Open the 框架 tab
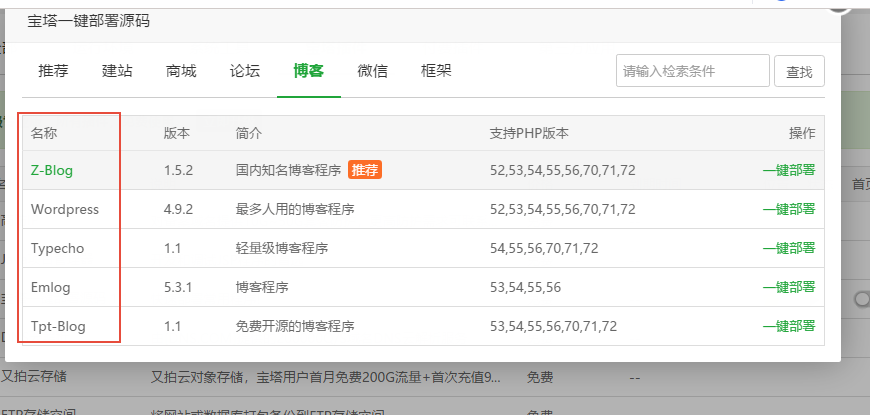This screenshot has height=415, width=870. pyautogui.click(x=436, y=71)
